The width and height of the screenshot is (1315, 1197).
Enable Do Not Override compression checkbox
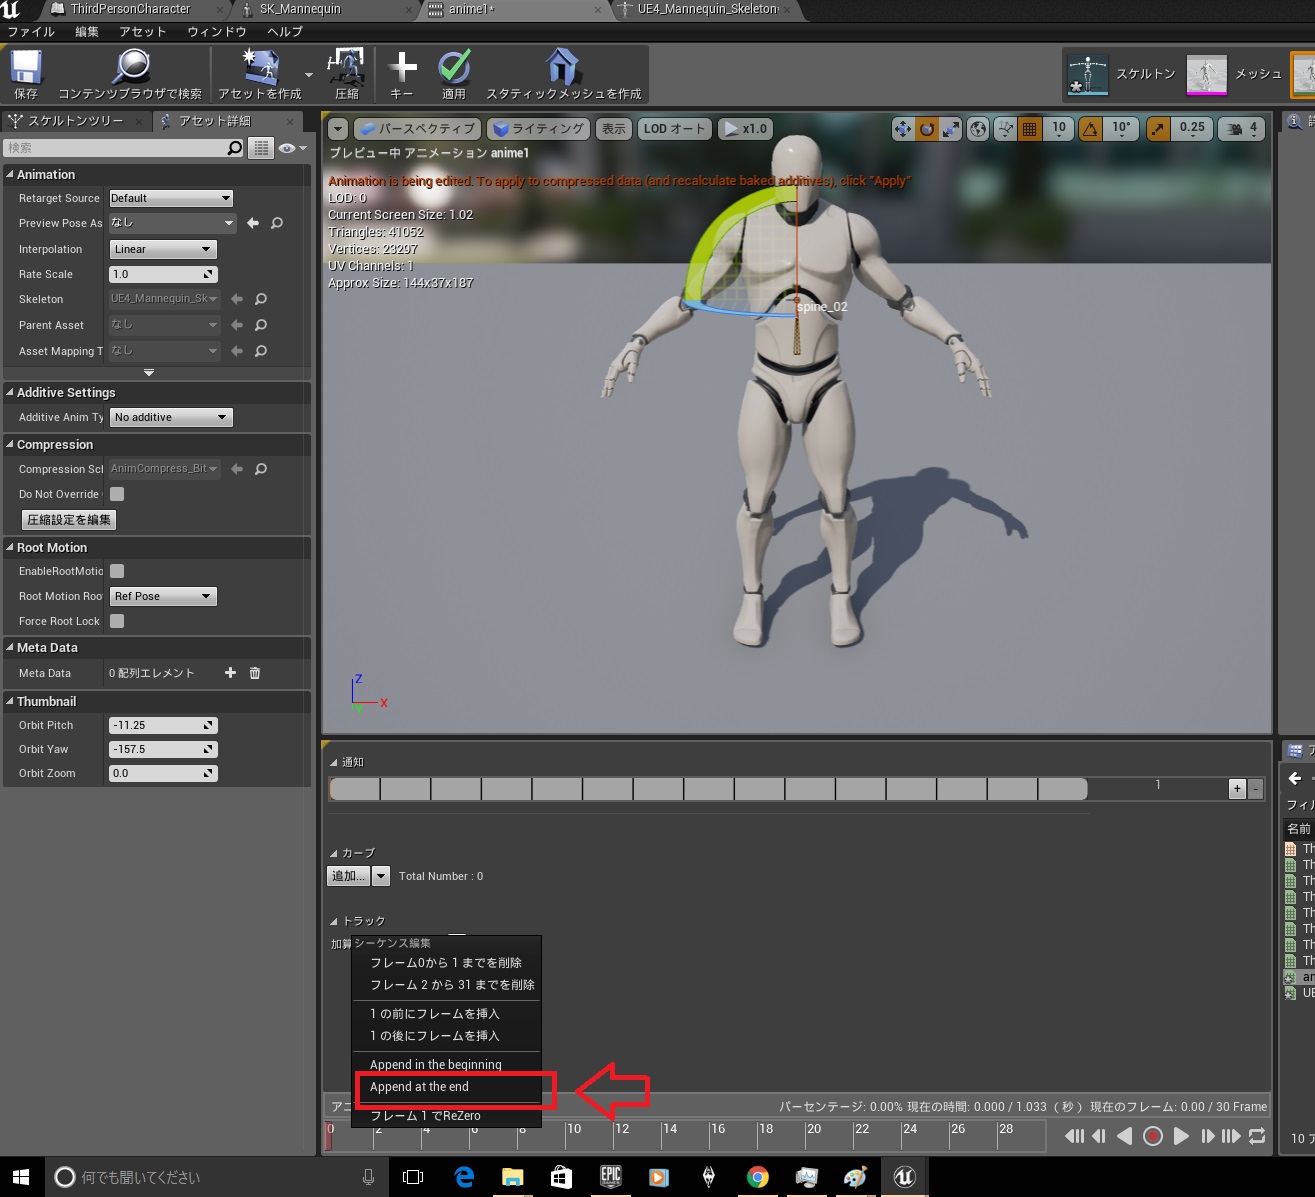coord(115,494)
